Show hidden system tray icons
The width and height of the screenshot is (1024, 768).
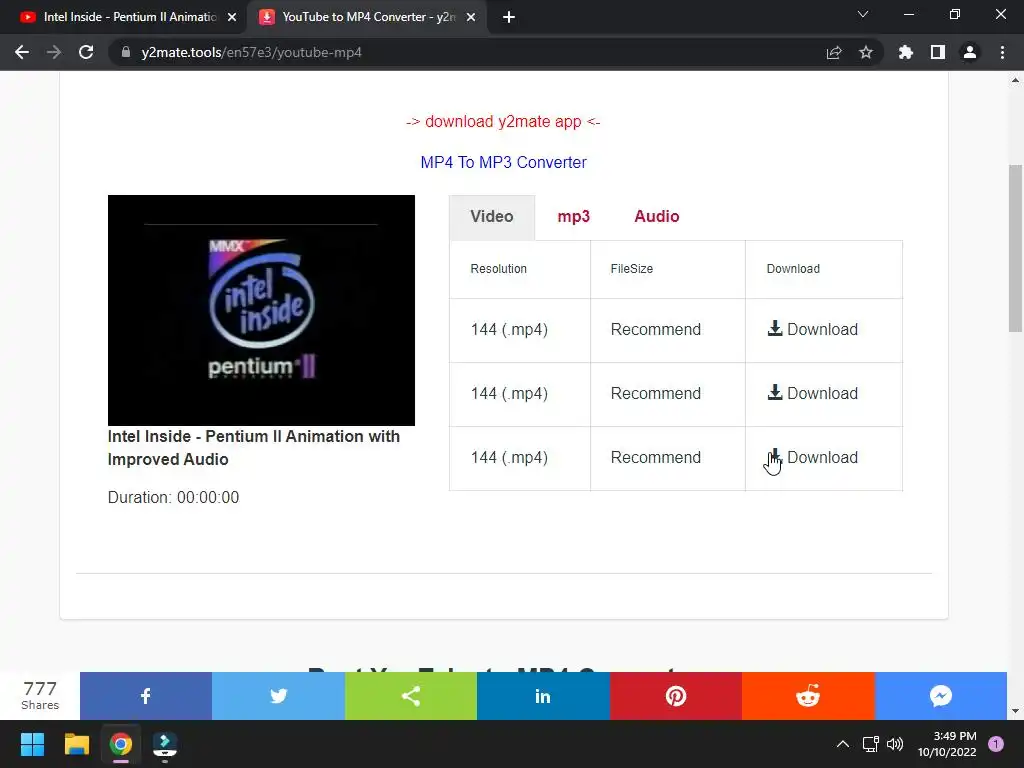pos(842,744)
